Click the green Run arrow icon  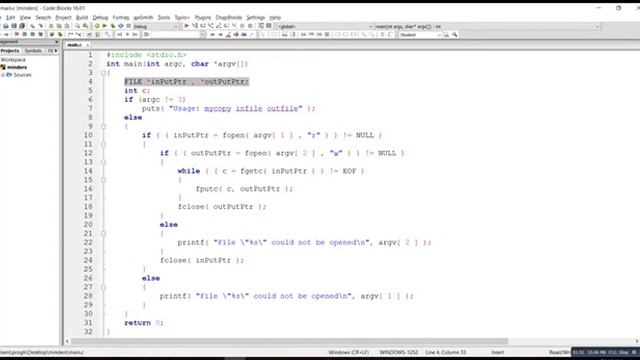point(105,26)
